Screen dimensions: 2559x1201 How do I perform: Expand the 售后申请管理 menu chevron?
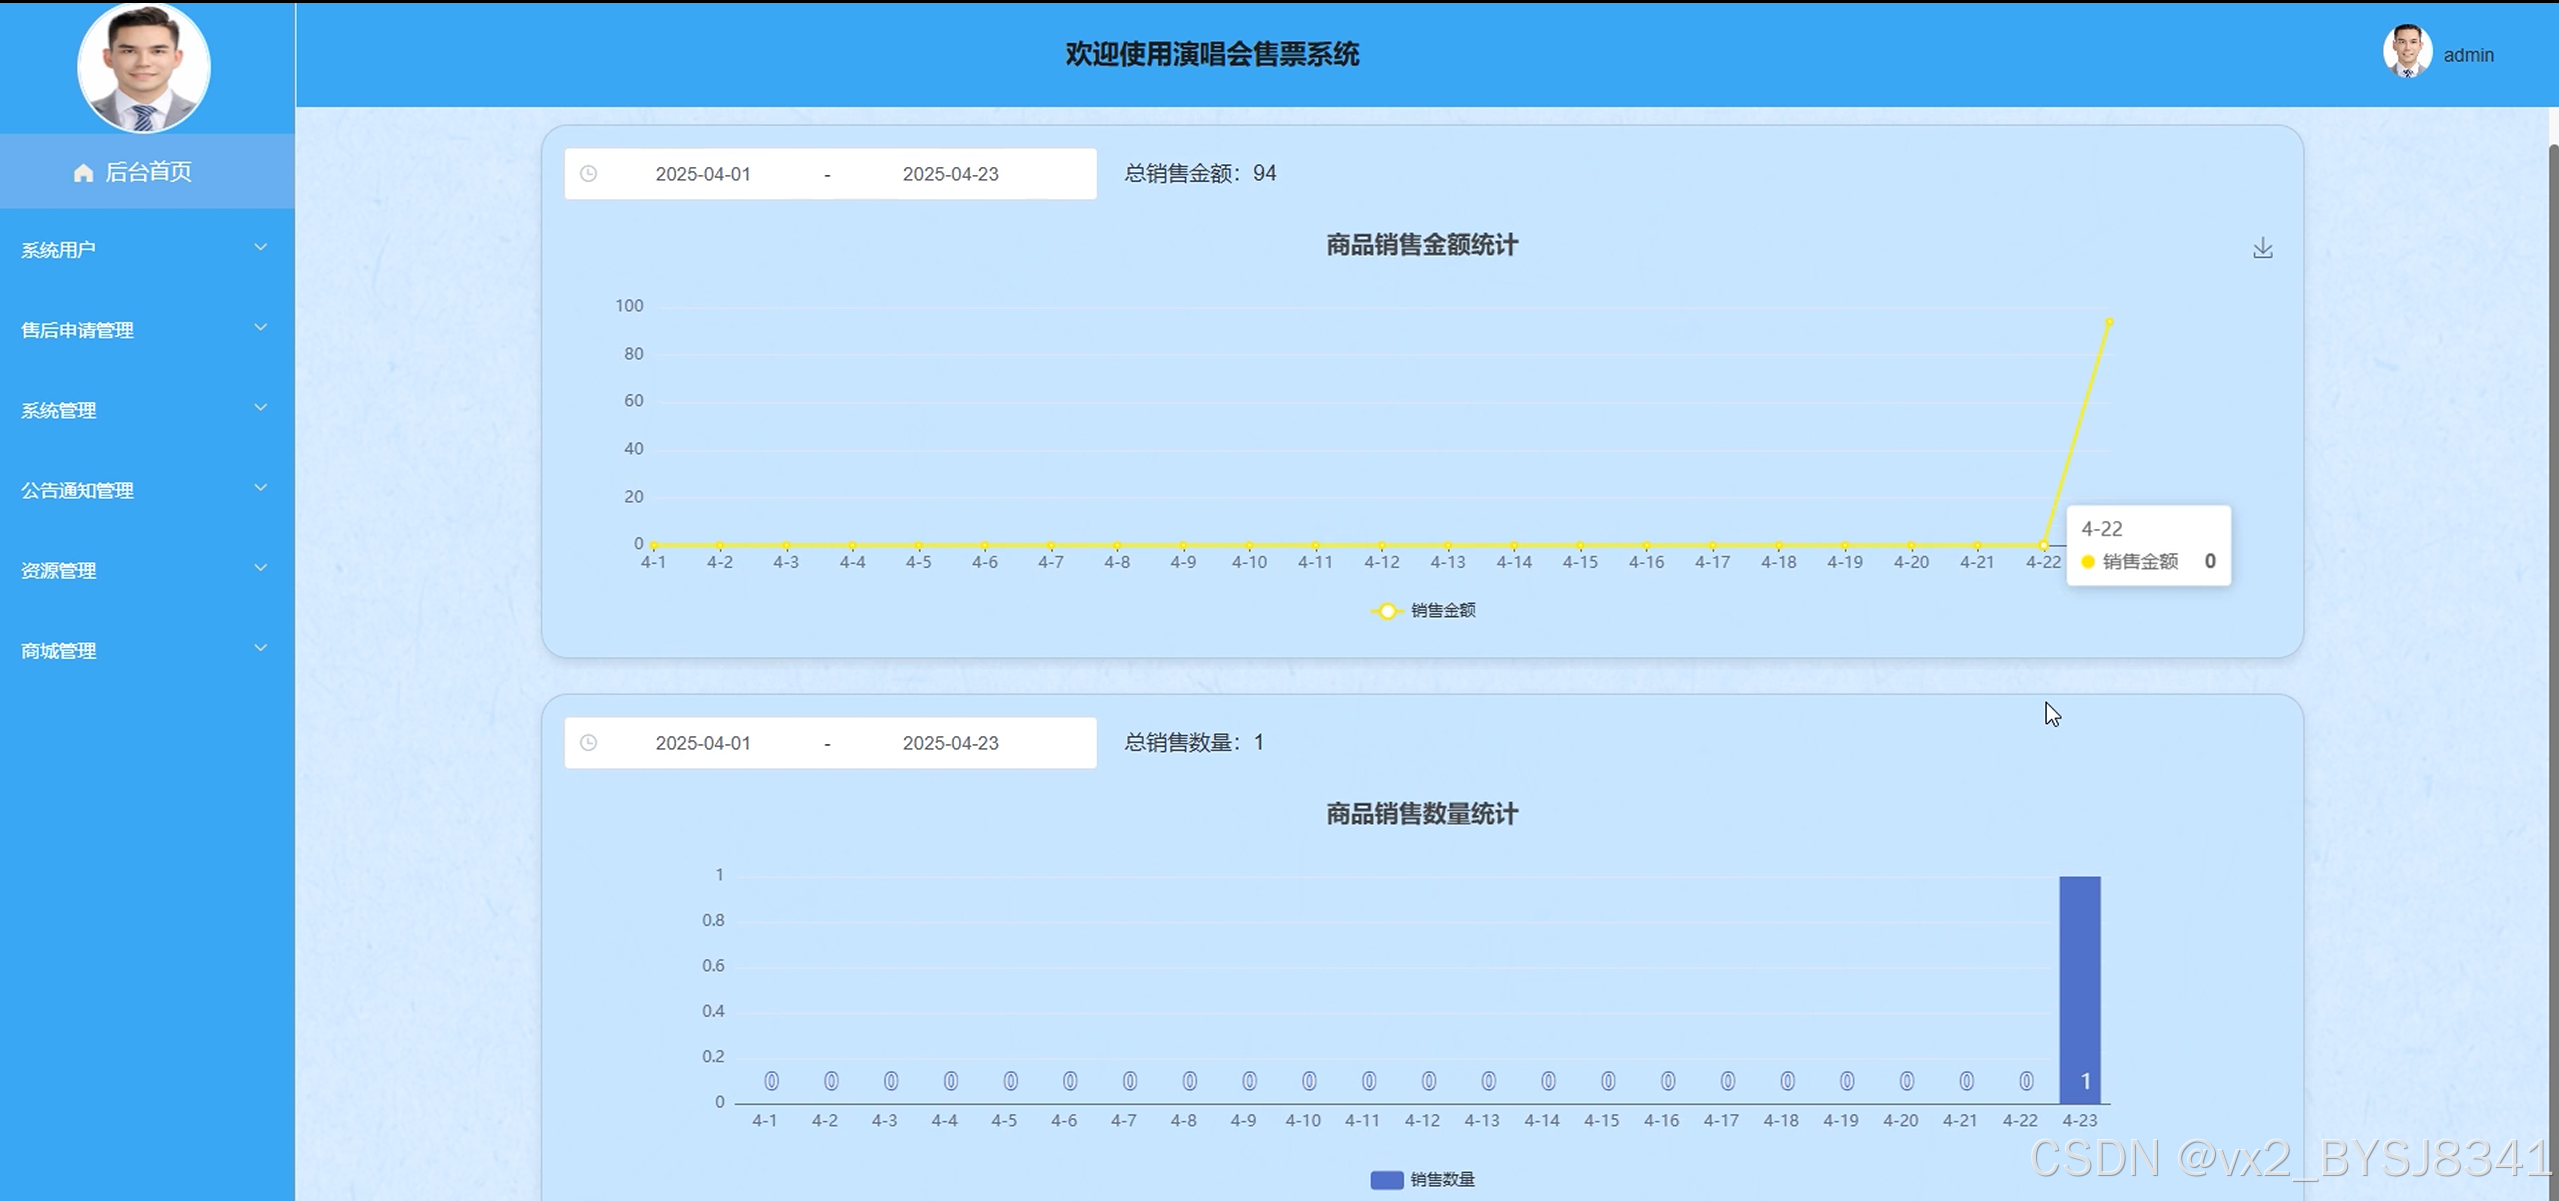(260, 328)
